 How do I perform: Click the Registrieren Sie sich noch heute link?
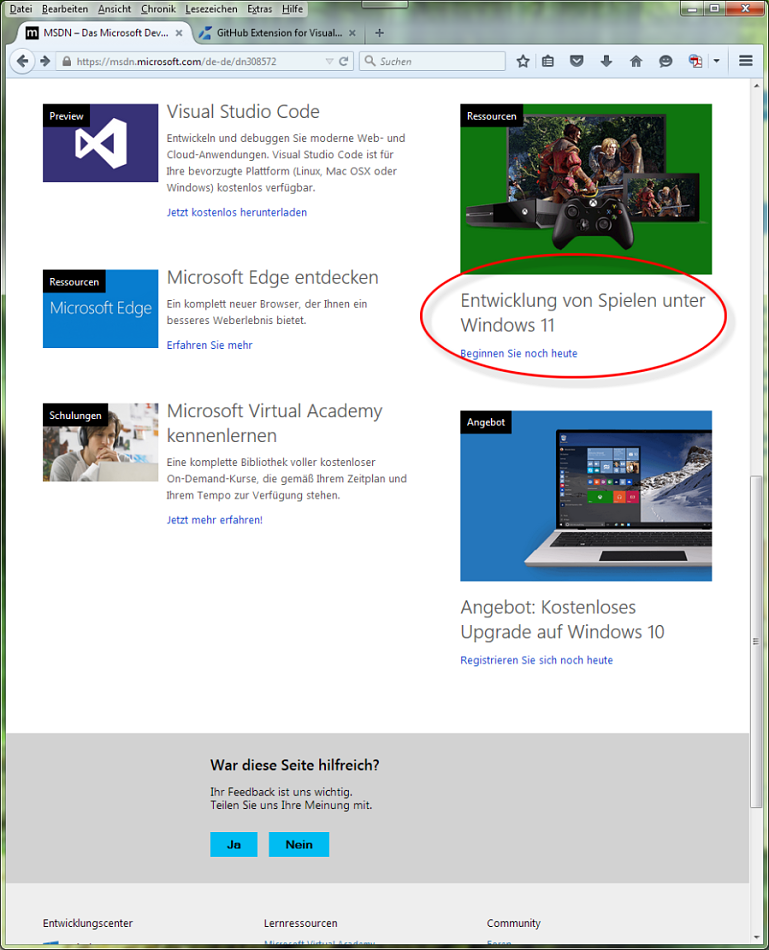pos(536,660)
